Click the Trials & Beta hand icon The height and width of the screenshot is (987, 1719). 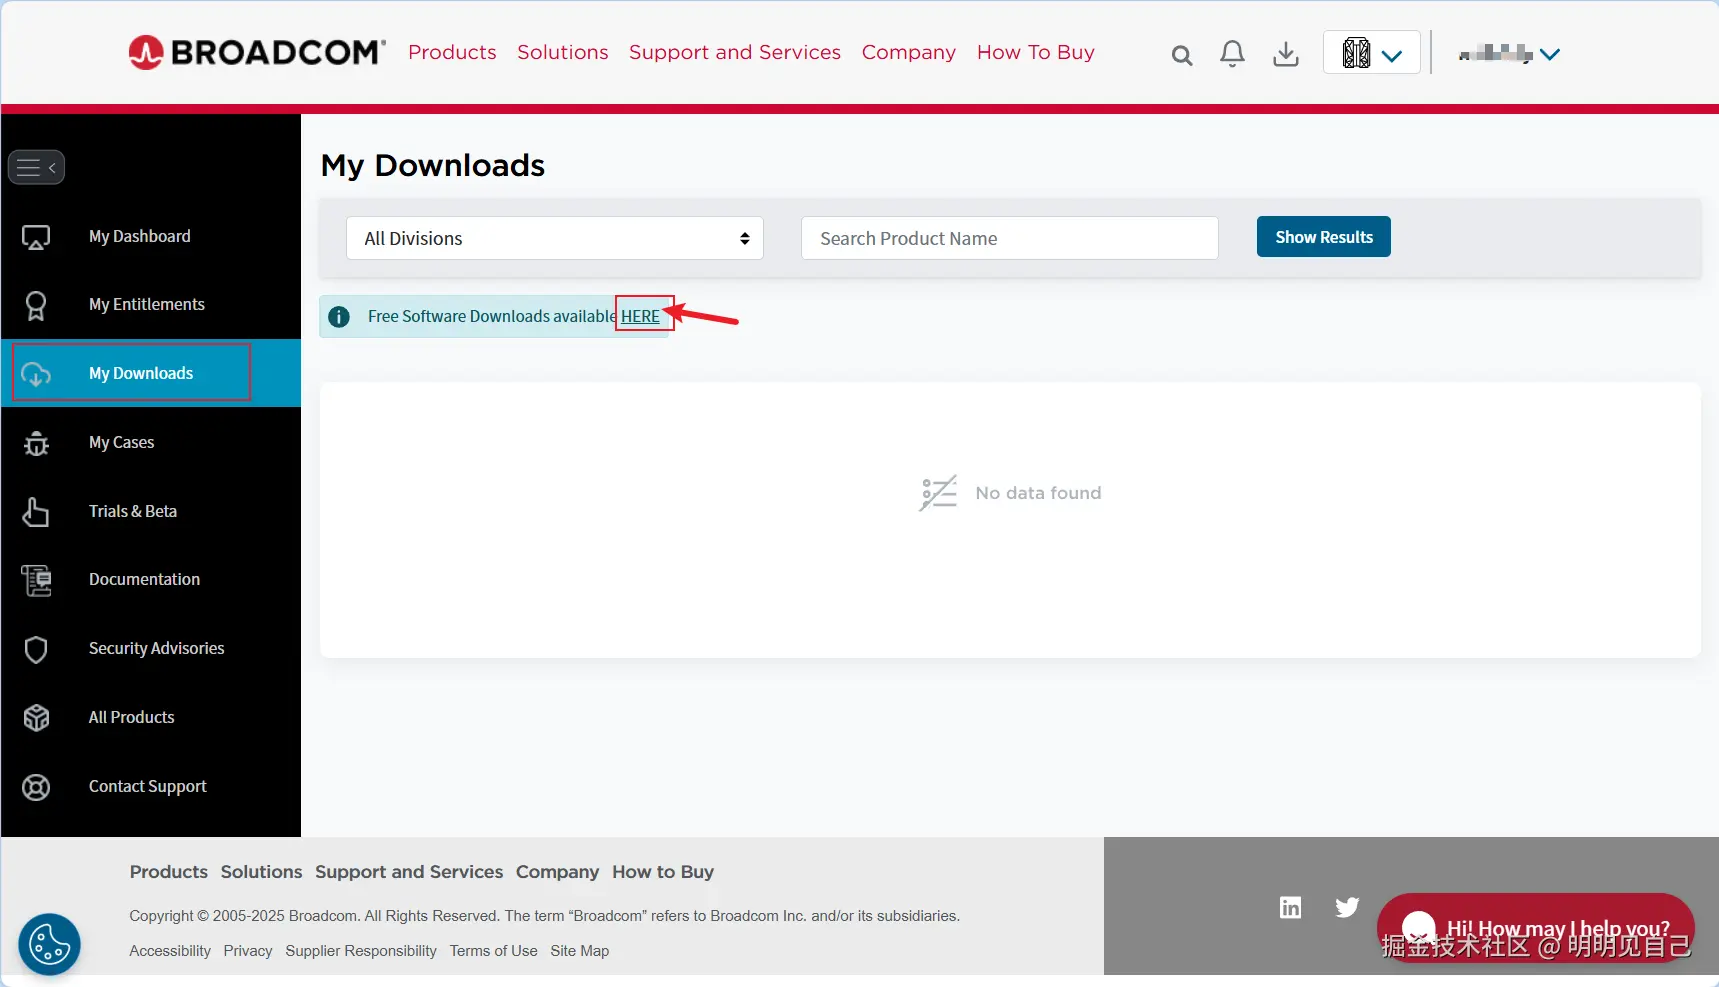[x=36, y=512]
